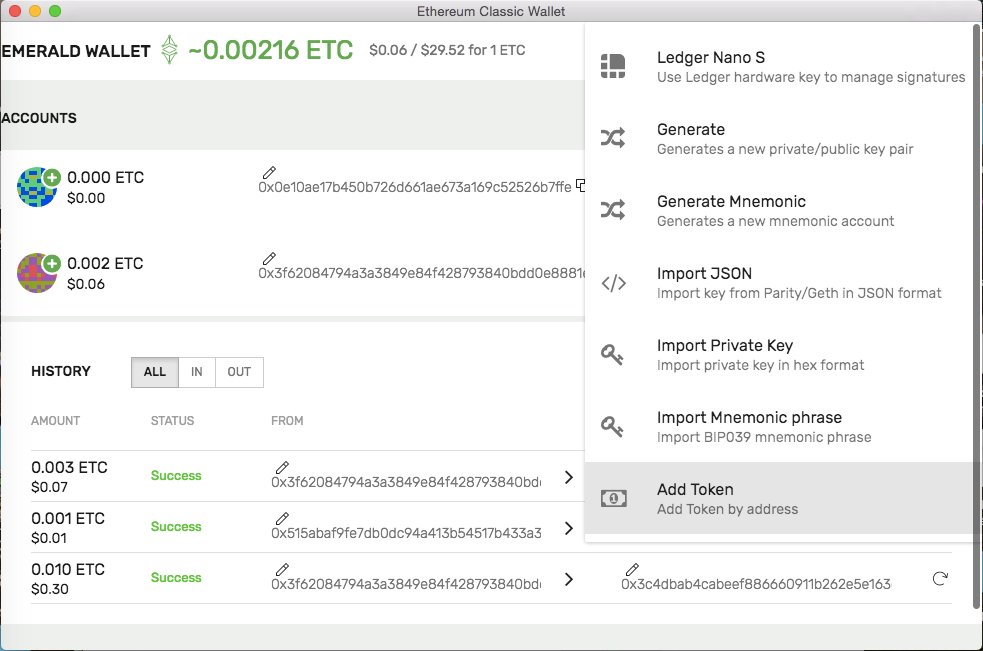983x651 pixels.
Task: Click arrow icon in 0.010 ETC transaction row
Action: click(x=569, y=579)
